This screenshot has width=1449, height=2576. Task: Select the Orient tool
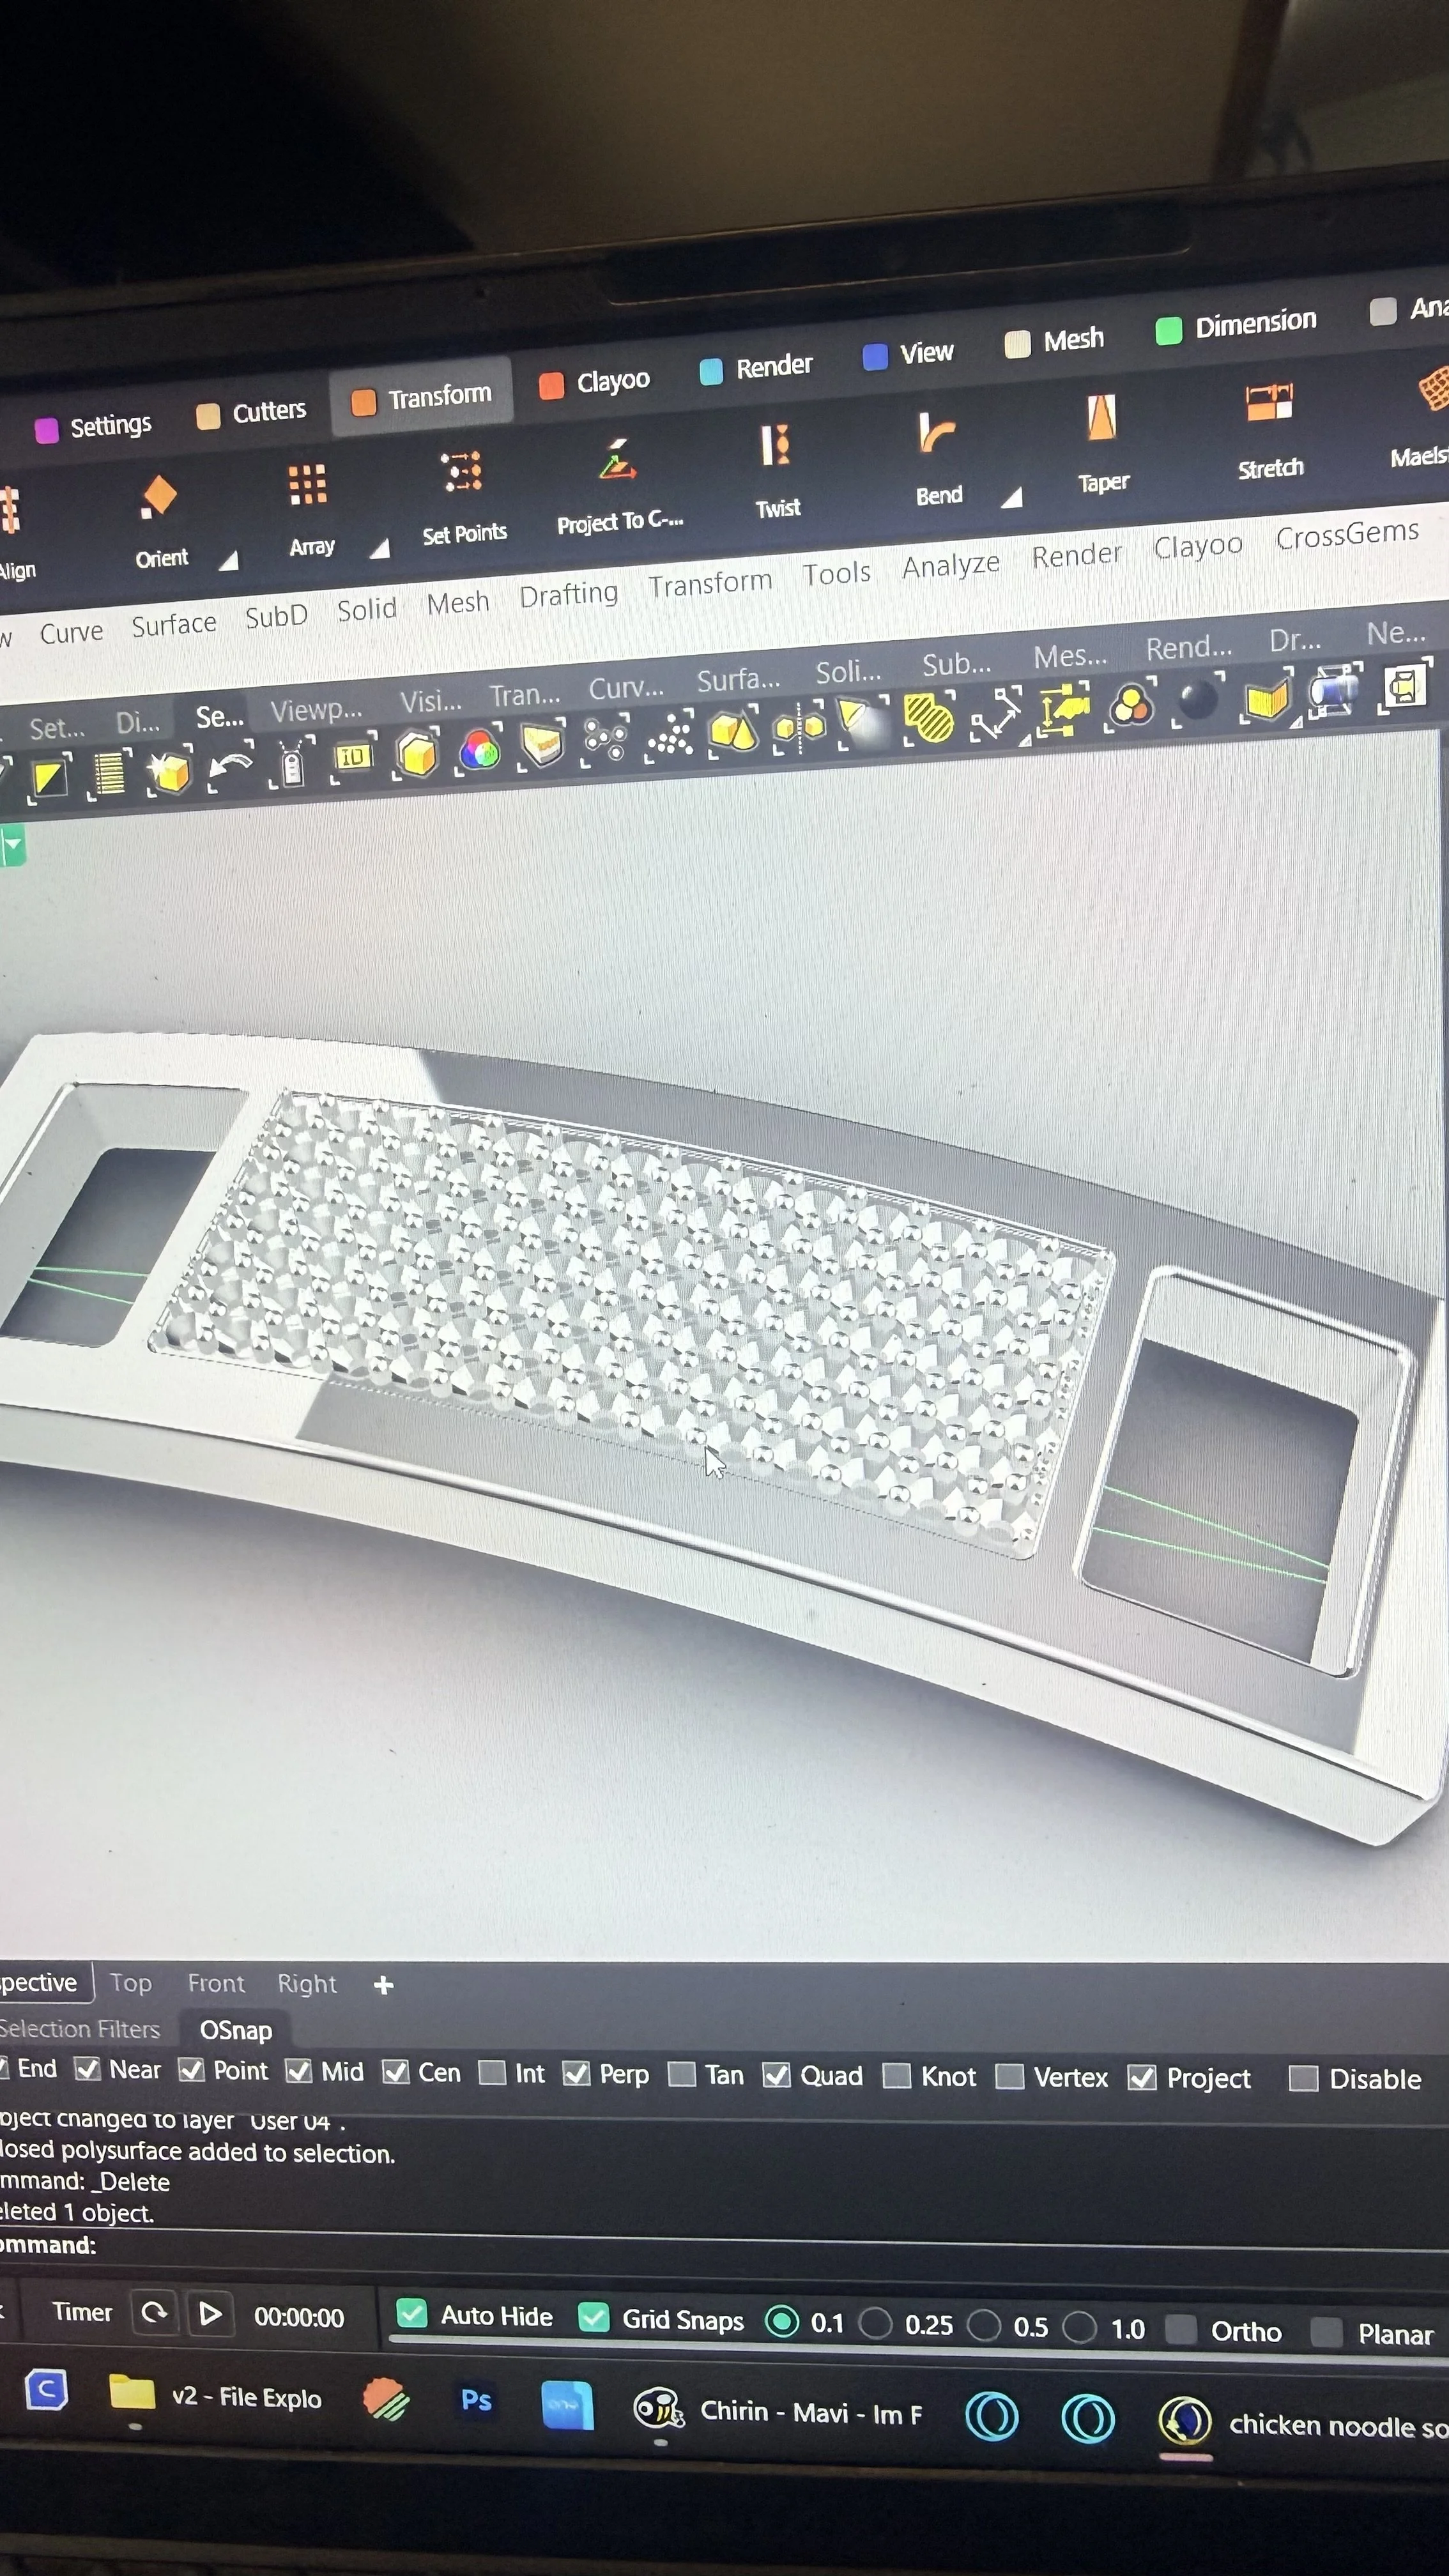[x=160, y=495]
